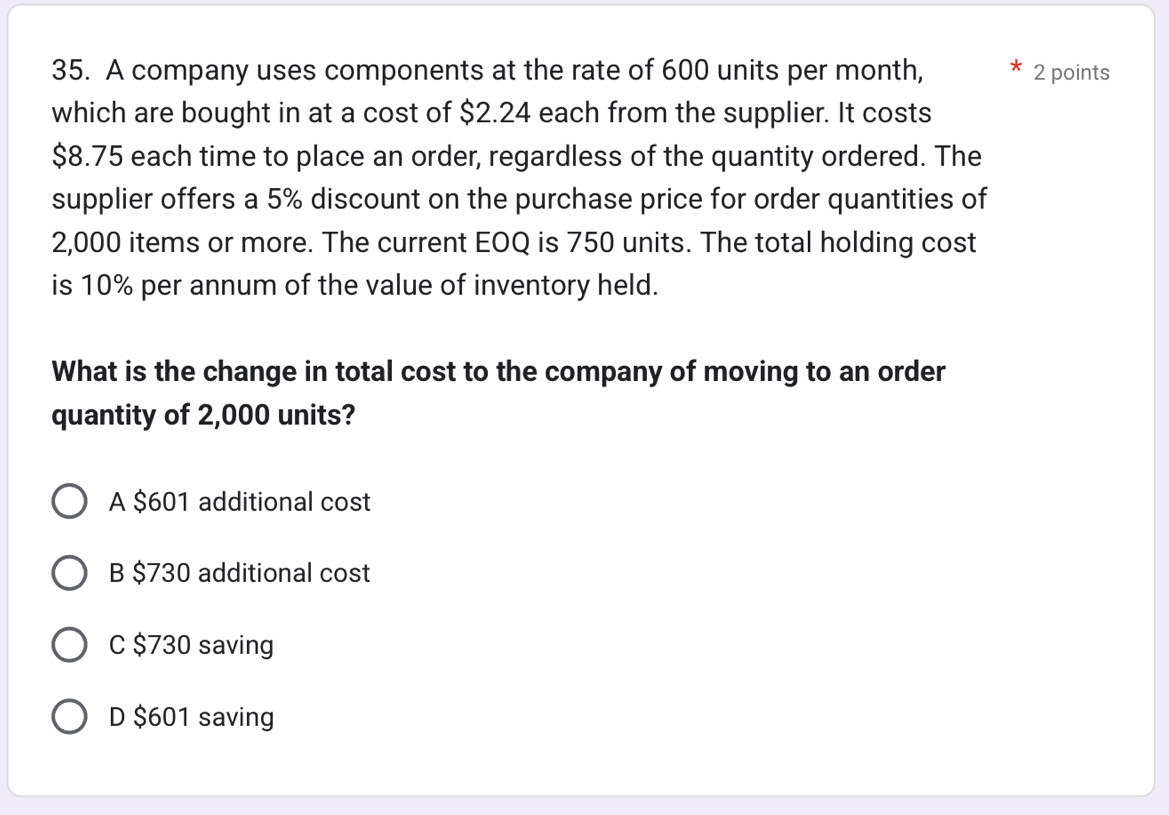Click the radio circle beside option A
Viewport: 1169px width, 815px height.
pos(69,501)
